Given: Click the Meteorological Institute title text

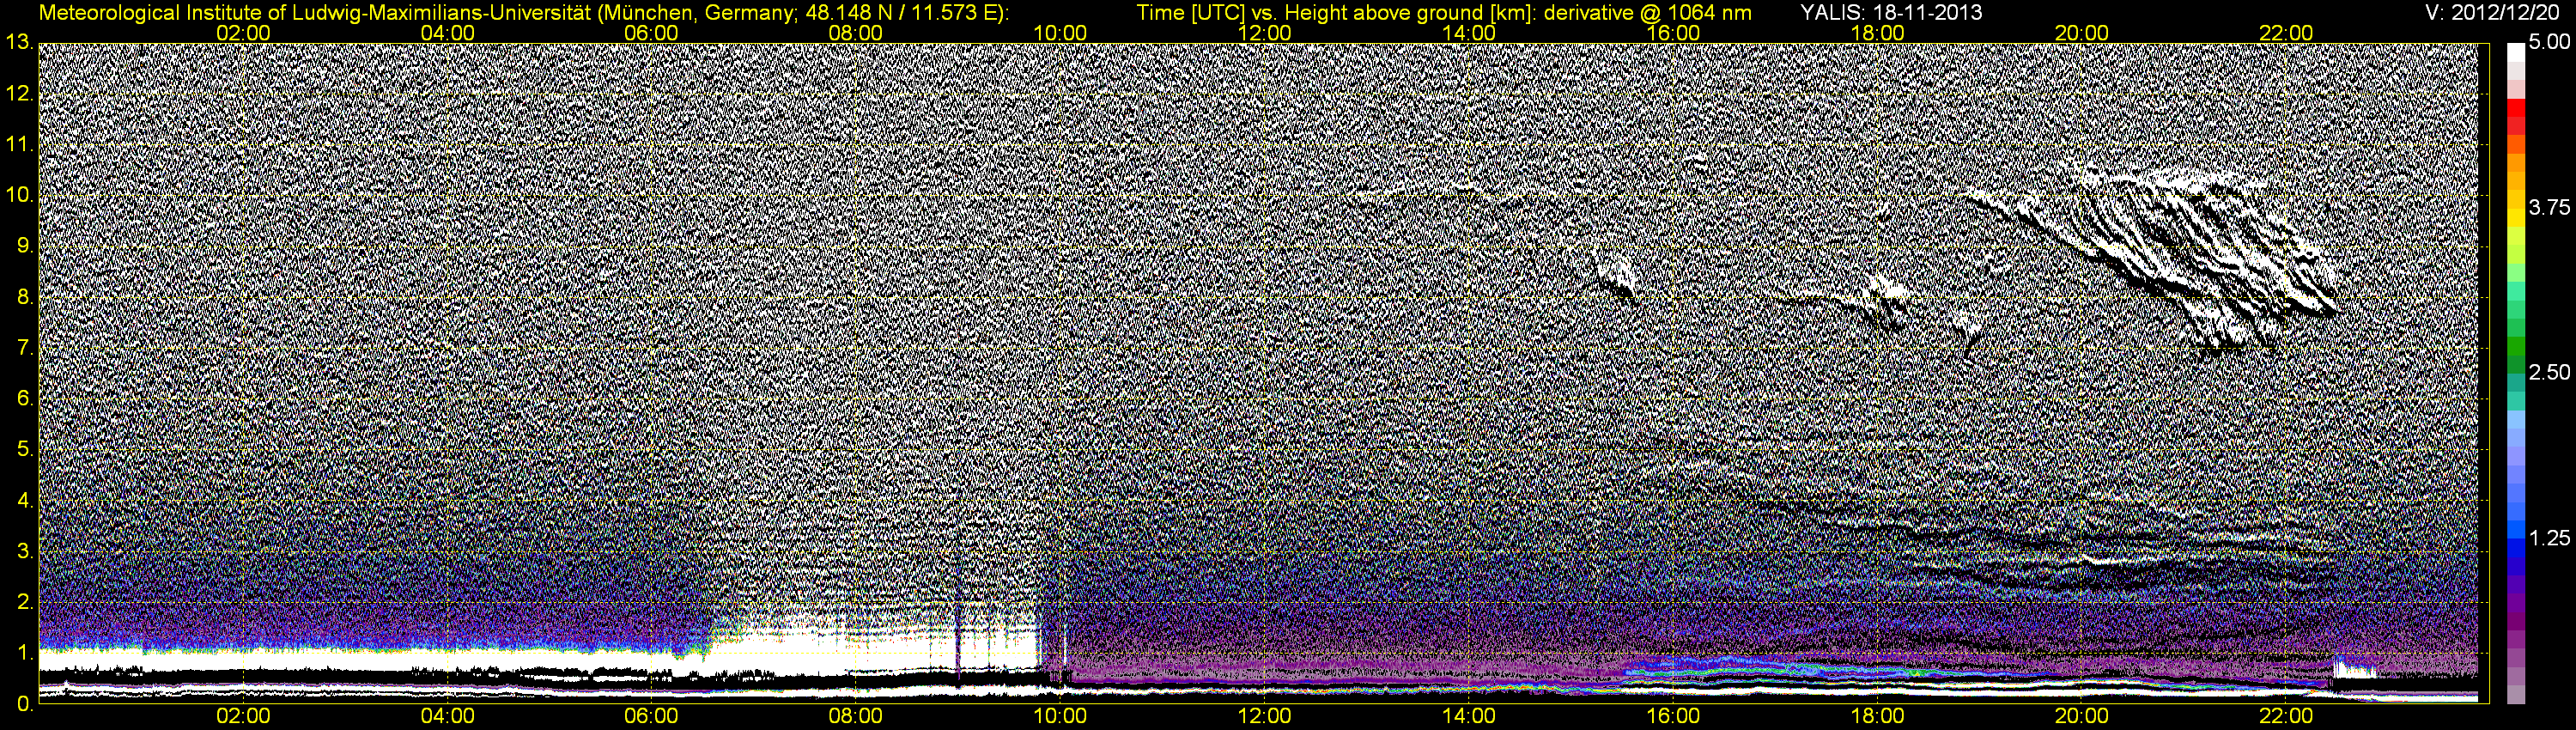Looking at the screenshot, I should pyautogui.click(x=524, y=13).
